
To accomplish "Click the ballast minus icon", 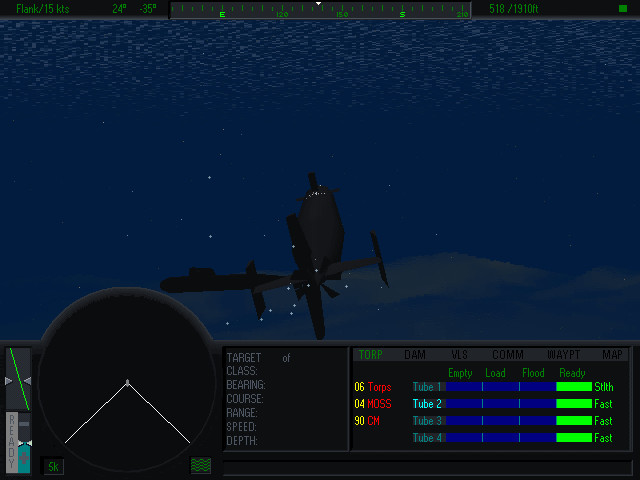I will coord(24,424).
